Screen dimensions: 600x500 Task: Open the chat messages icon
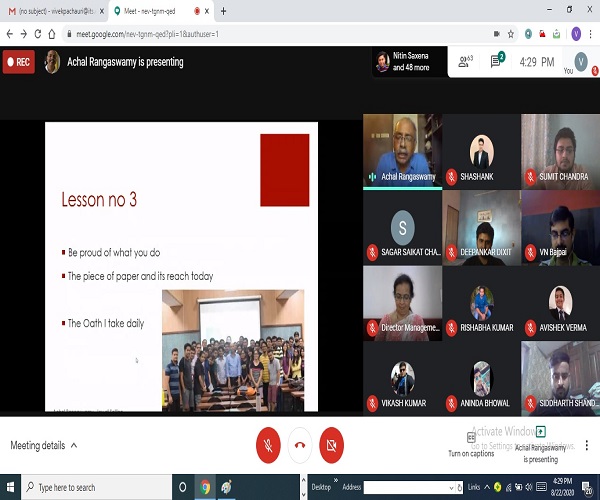(497, 60)
